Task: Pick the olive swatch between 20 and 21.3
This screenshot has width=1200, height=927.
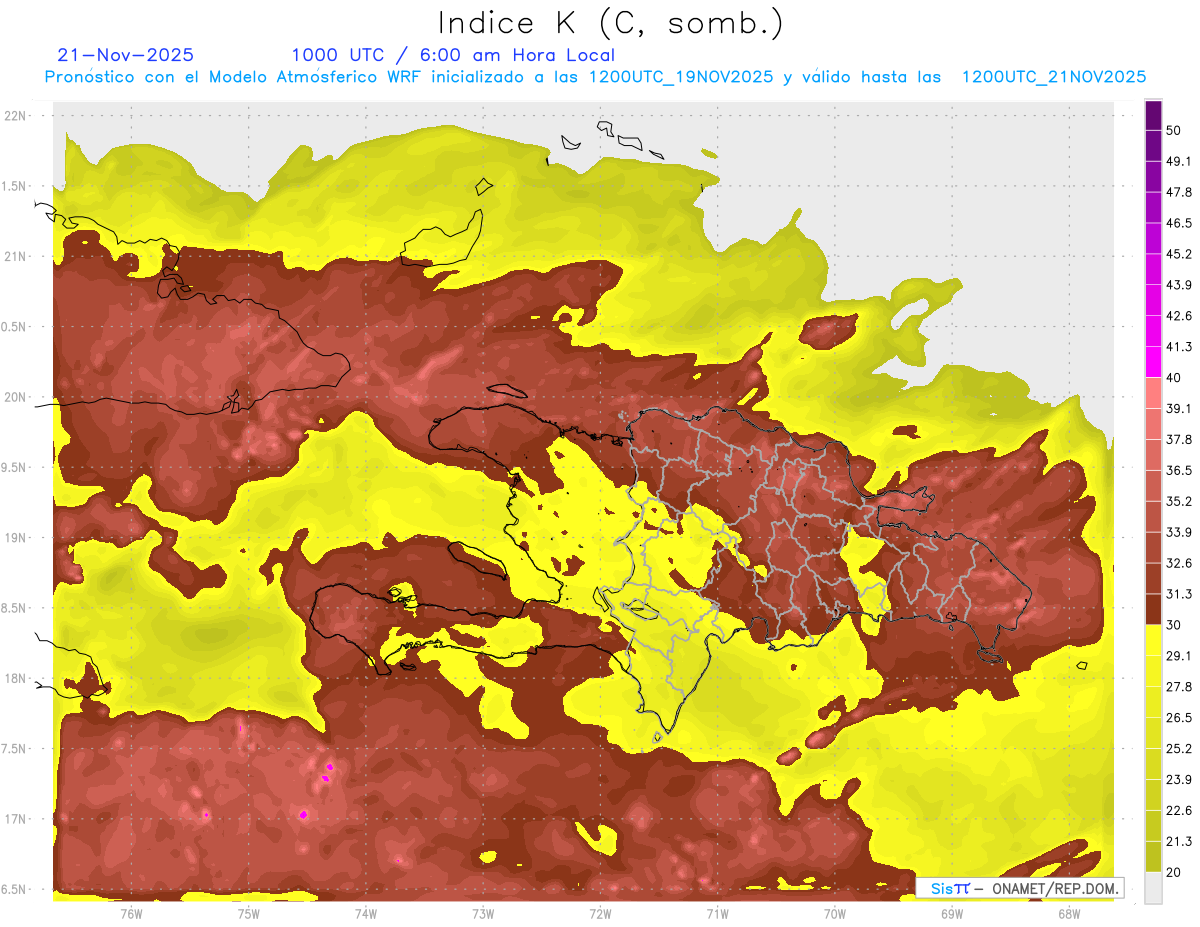Action: click(1153, 856)
